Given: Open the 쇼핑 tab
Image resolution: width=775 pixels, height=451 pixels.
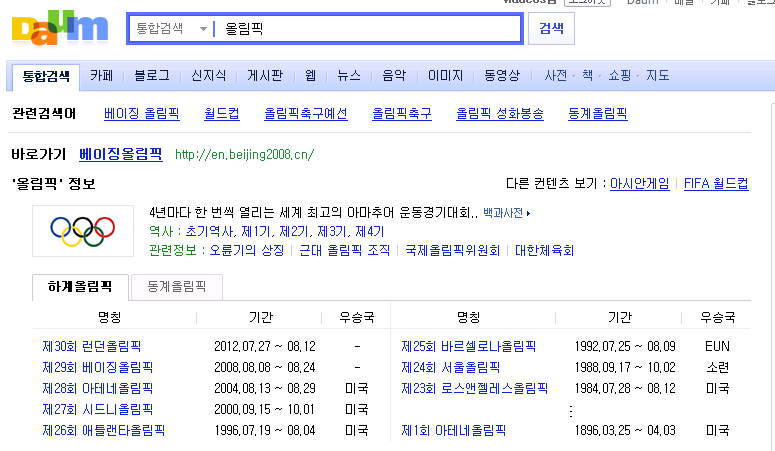Looking at the screenshot, I should pyautogui.click(x=619, y=76).
